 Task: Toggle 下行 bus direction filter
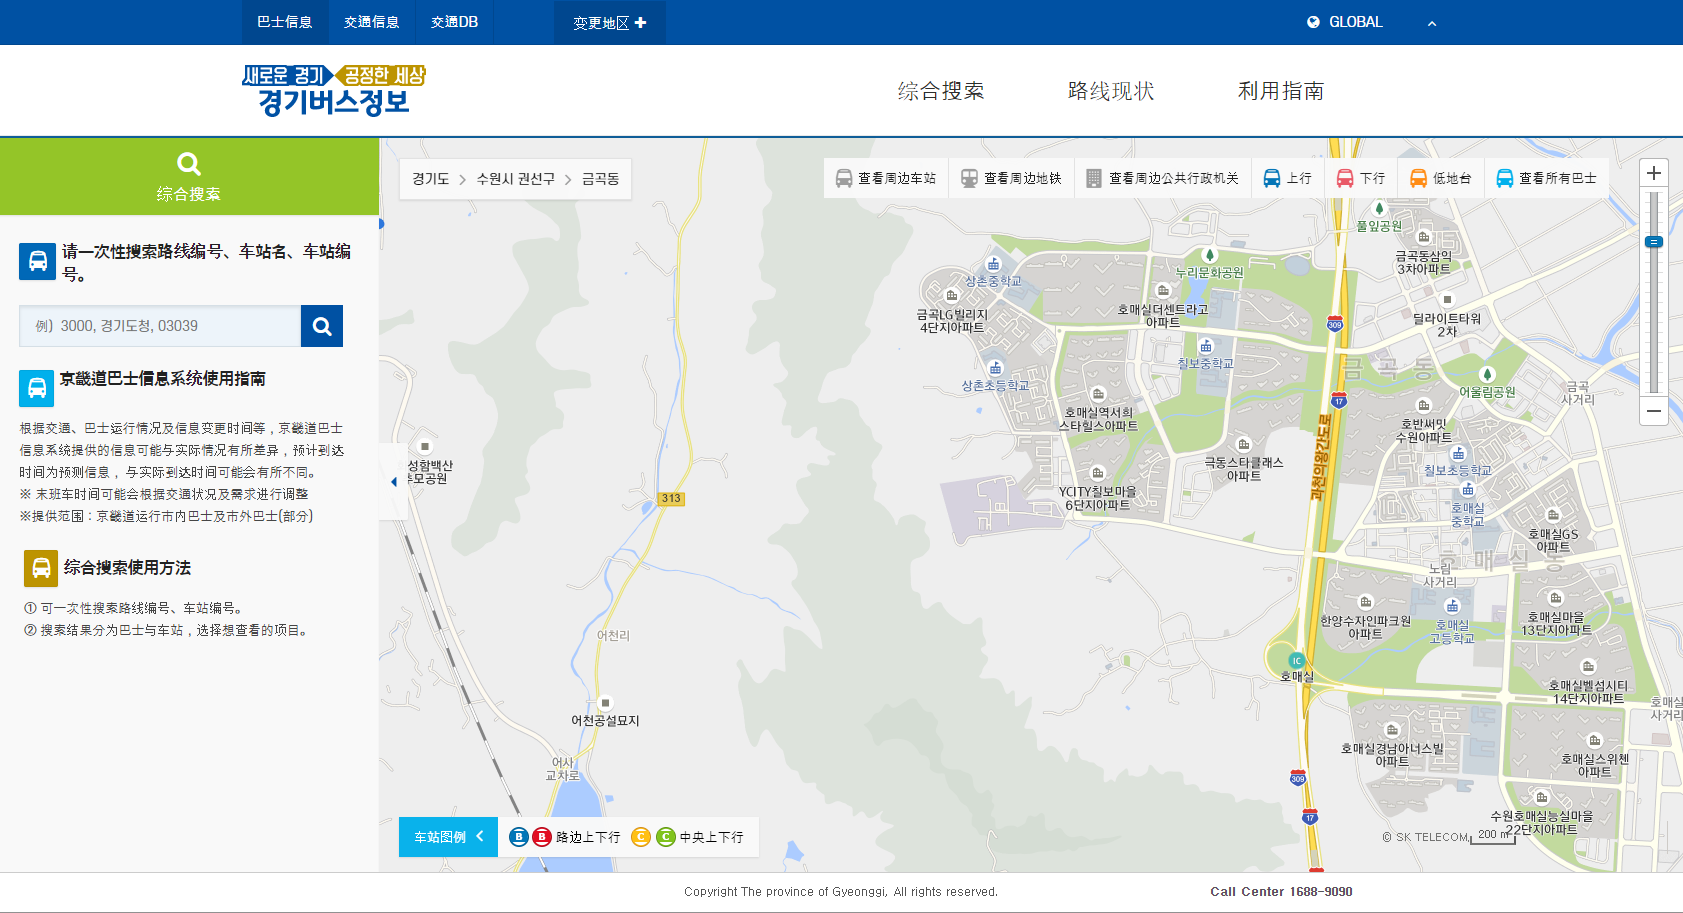coord(1360,178)
